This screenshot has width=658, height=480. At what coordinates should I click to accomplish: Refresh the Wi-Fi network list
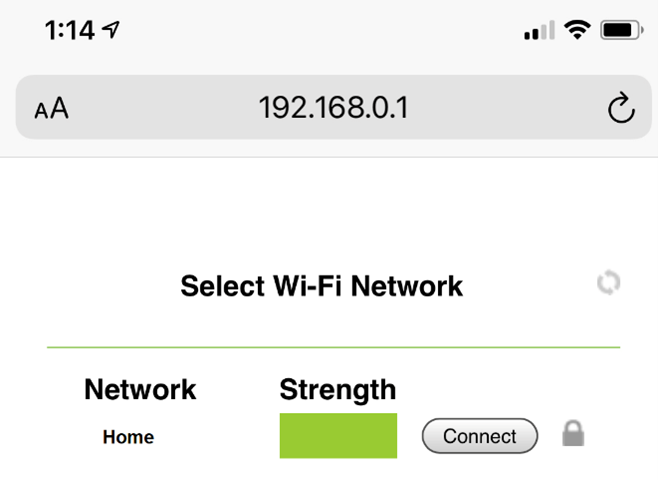click(x=608, y=283)
